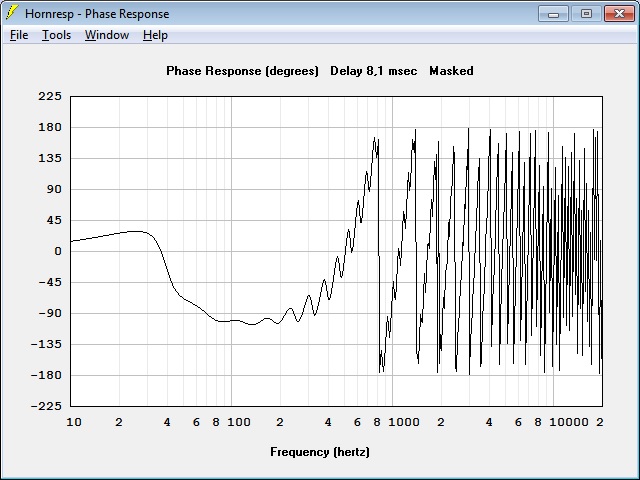Viewport: 640px width, 480px height.
Task: Click the window title 'Hornresp - Phase Response'
Action: tap(97, 14)
